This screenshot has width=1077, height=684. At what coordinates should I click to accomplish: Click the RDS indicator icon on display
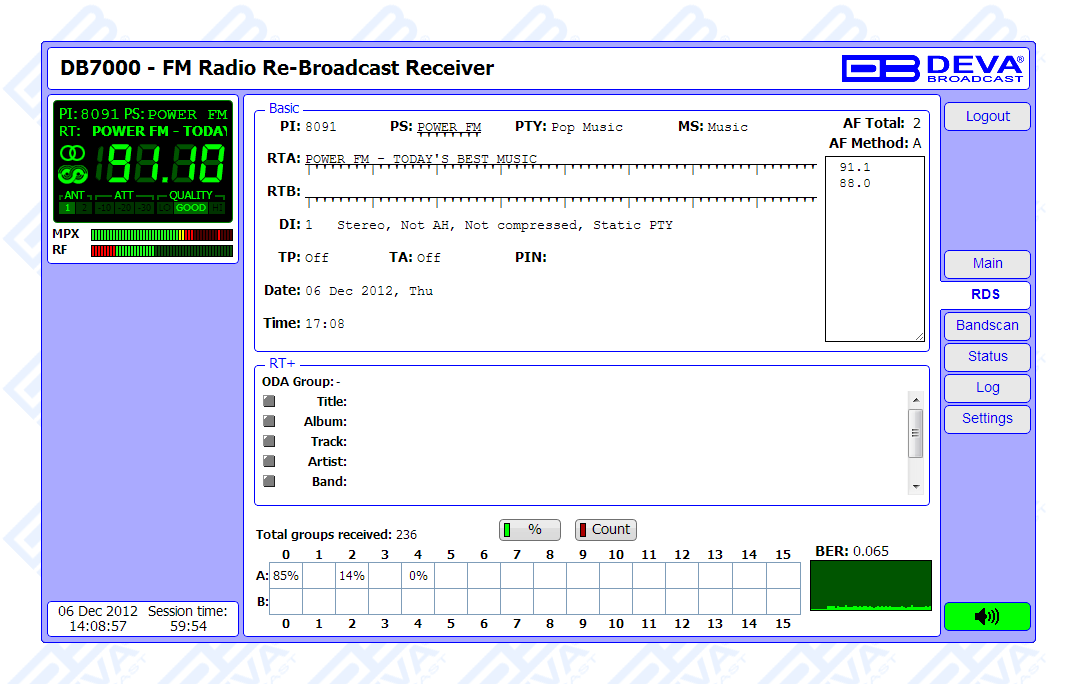click(x=72, y=175)
